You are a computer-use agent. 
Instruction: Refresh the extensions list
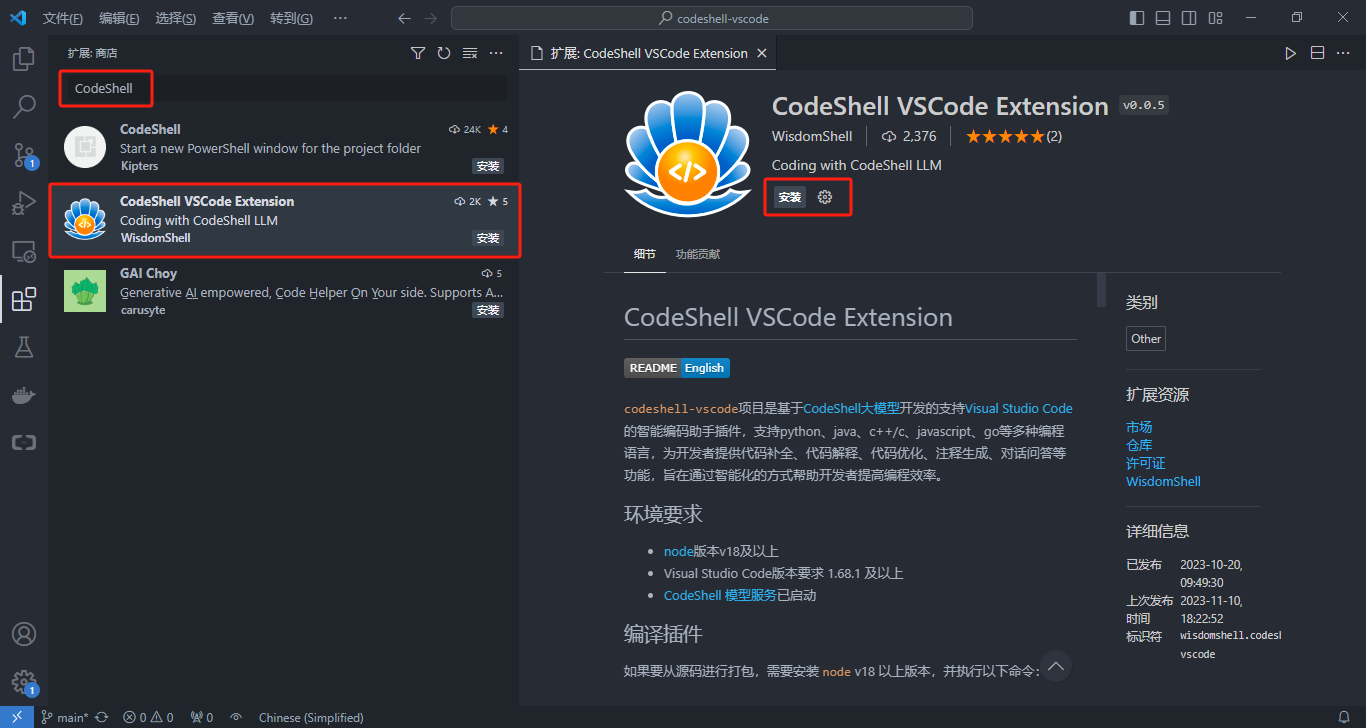click(x=444, y=53)
